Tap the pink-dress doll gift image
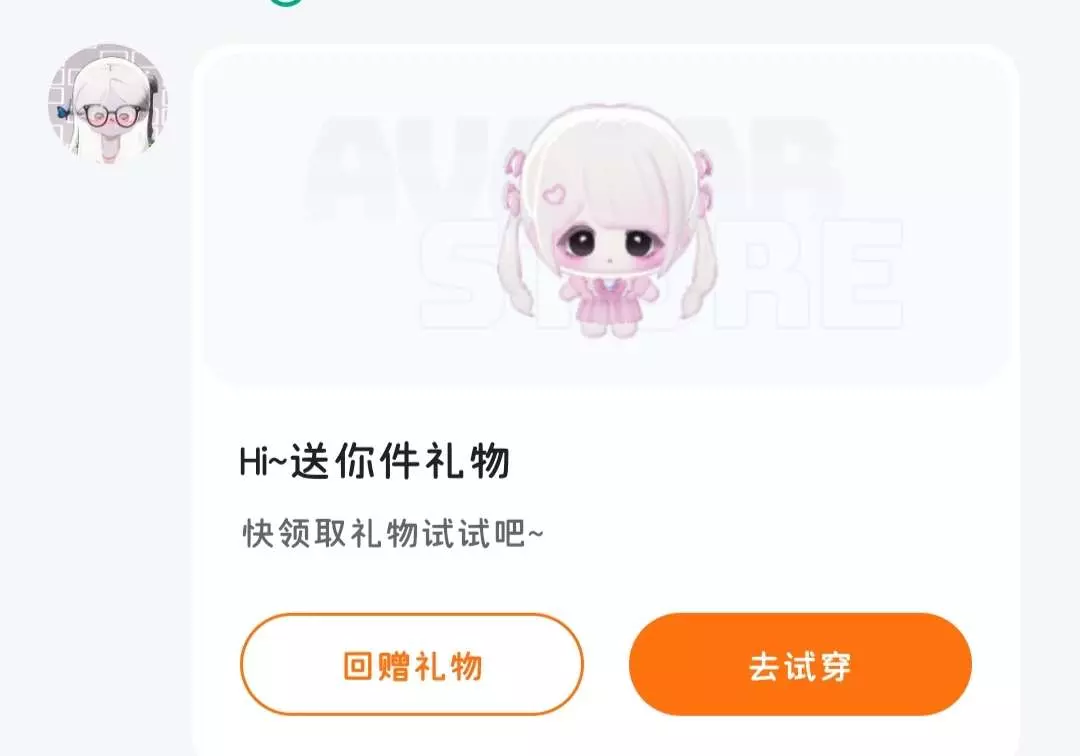Viewport: 1080px width, 756px height. pos(609,222)
